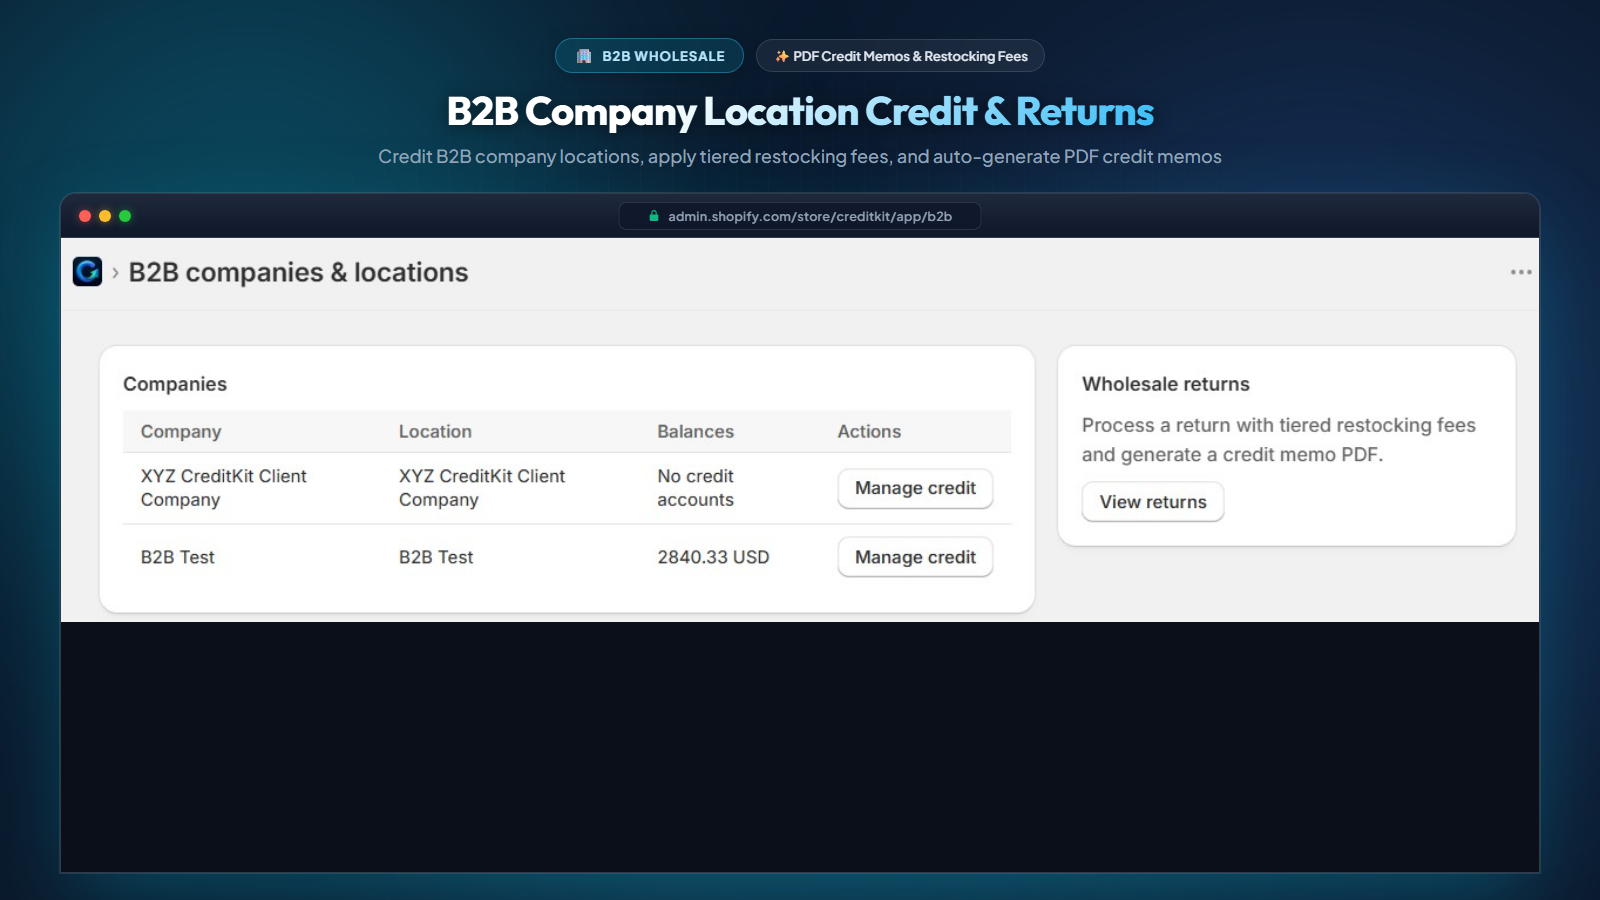The height and width of the screenshot is (900, 1600).
Task: Click the No credit accounts balance cell
Action: pos(695,488)
